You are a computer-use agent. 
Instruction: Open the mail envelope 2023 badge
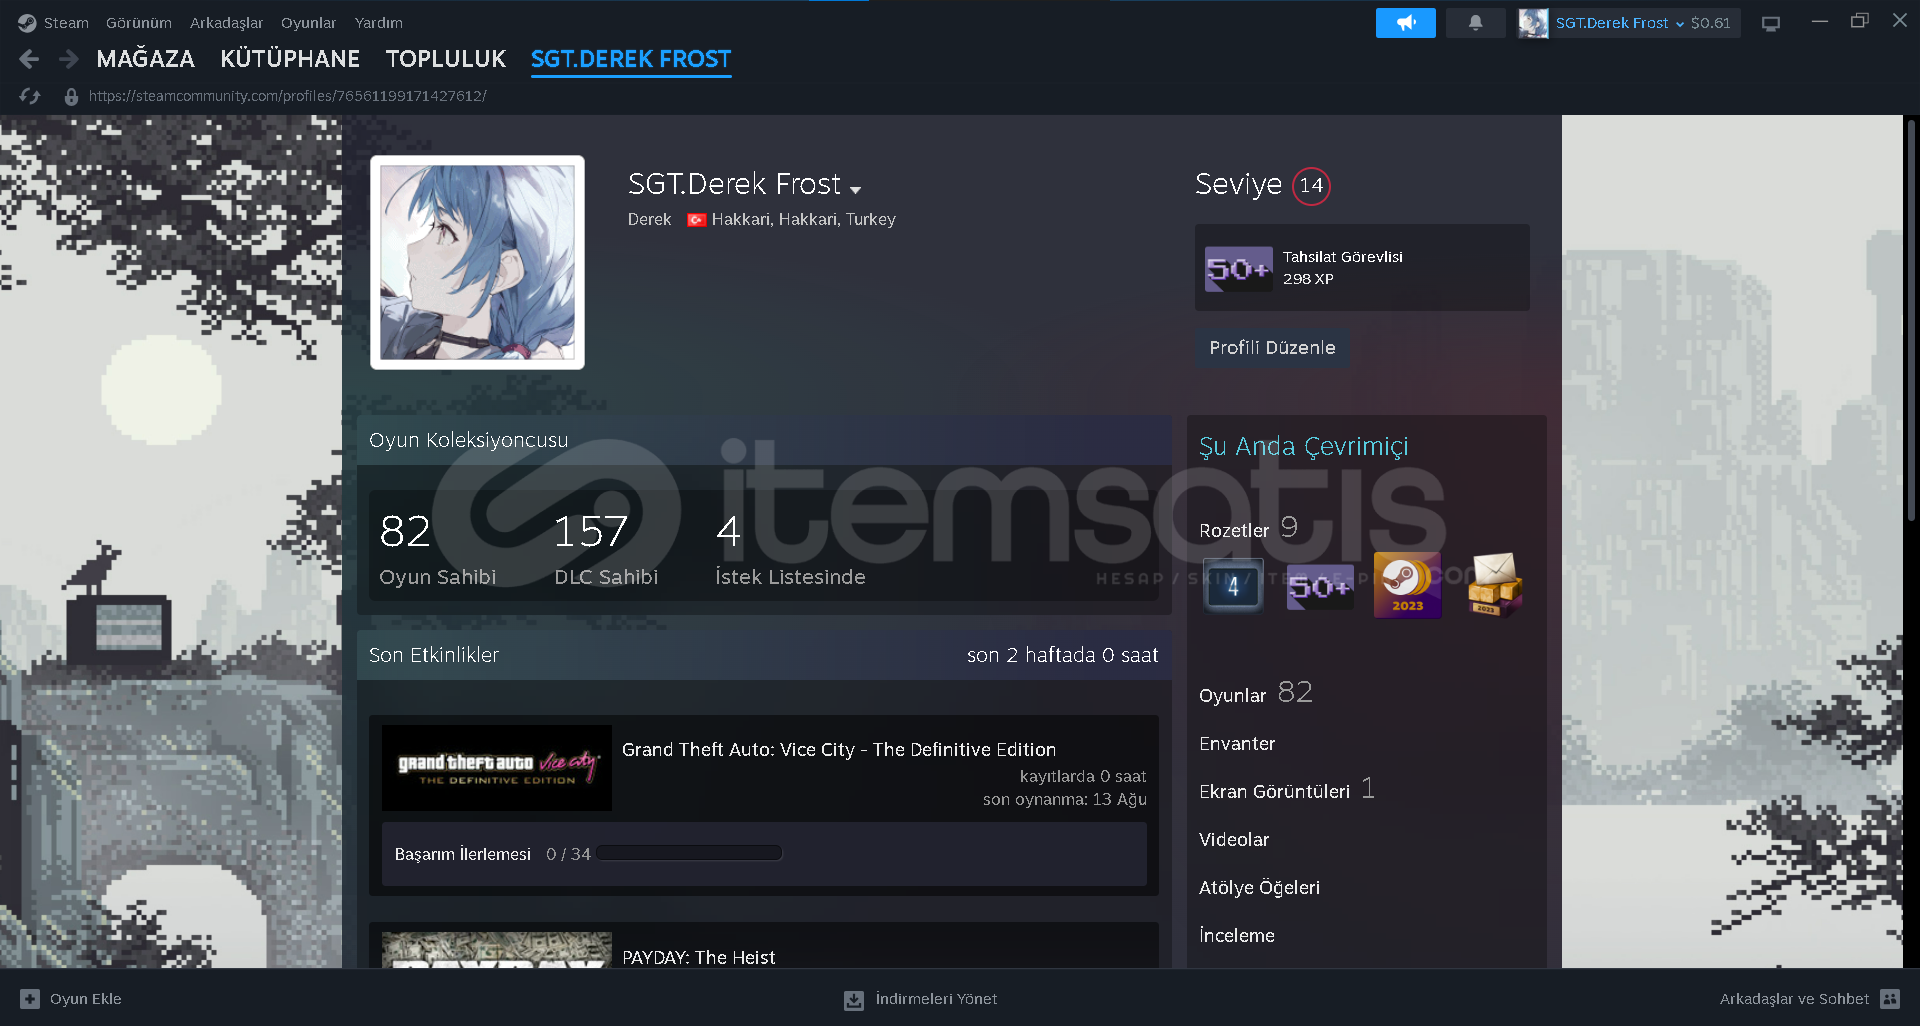[1494, 585]
